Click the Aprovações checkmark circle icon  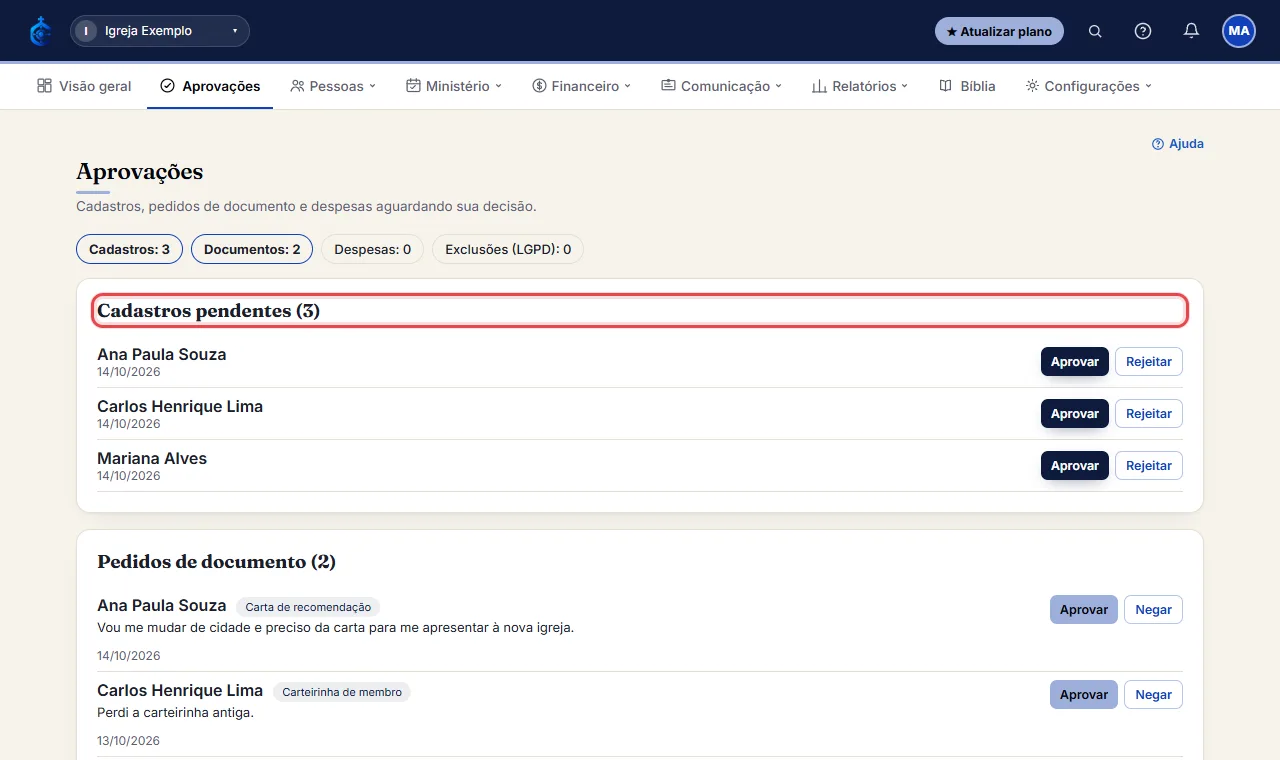click(x=167, y=86)
